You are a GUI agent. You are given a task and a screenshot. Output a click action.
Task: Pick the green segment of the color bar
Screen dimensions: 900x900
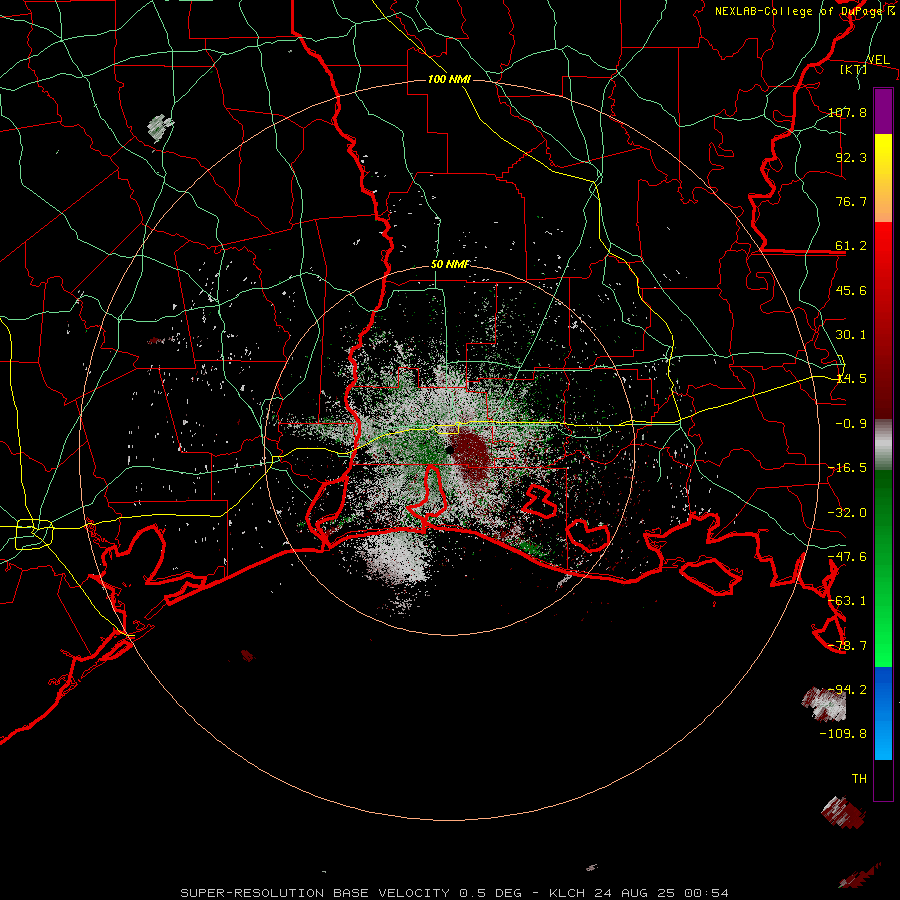(883, 568)
